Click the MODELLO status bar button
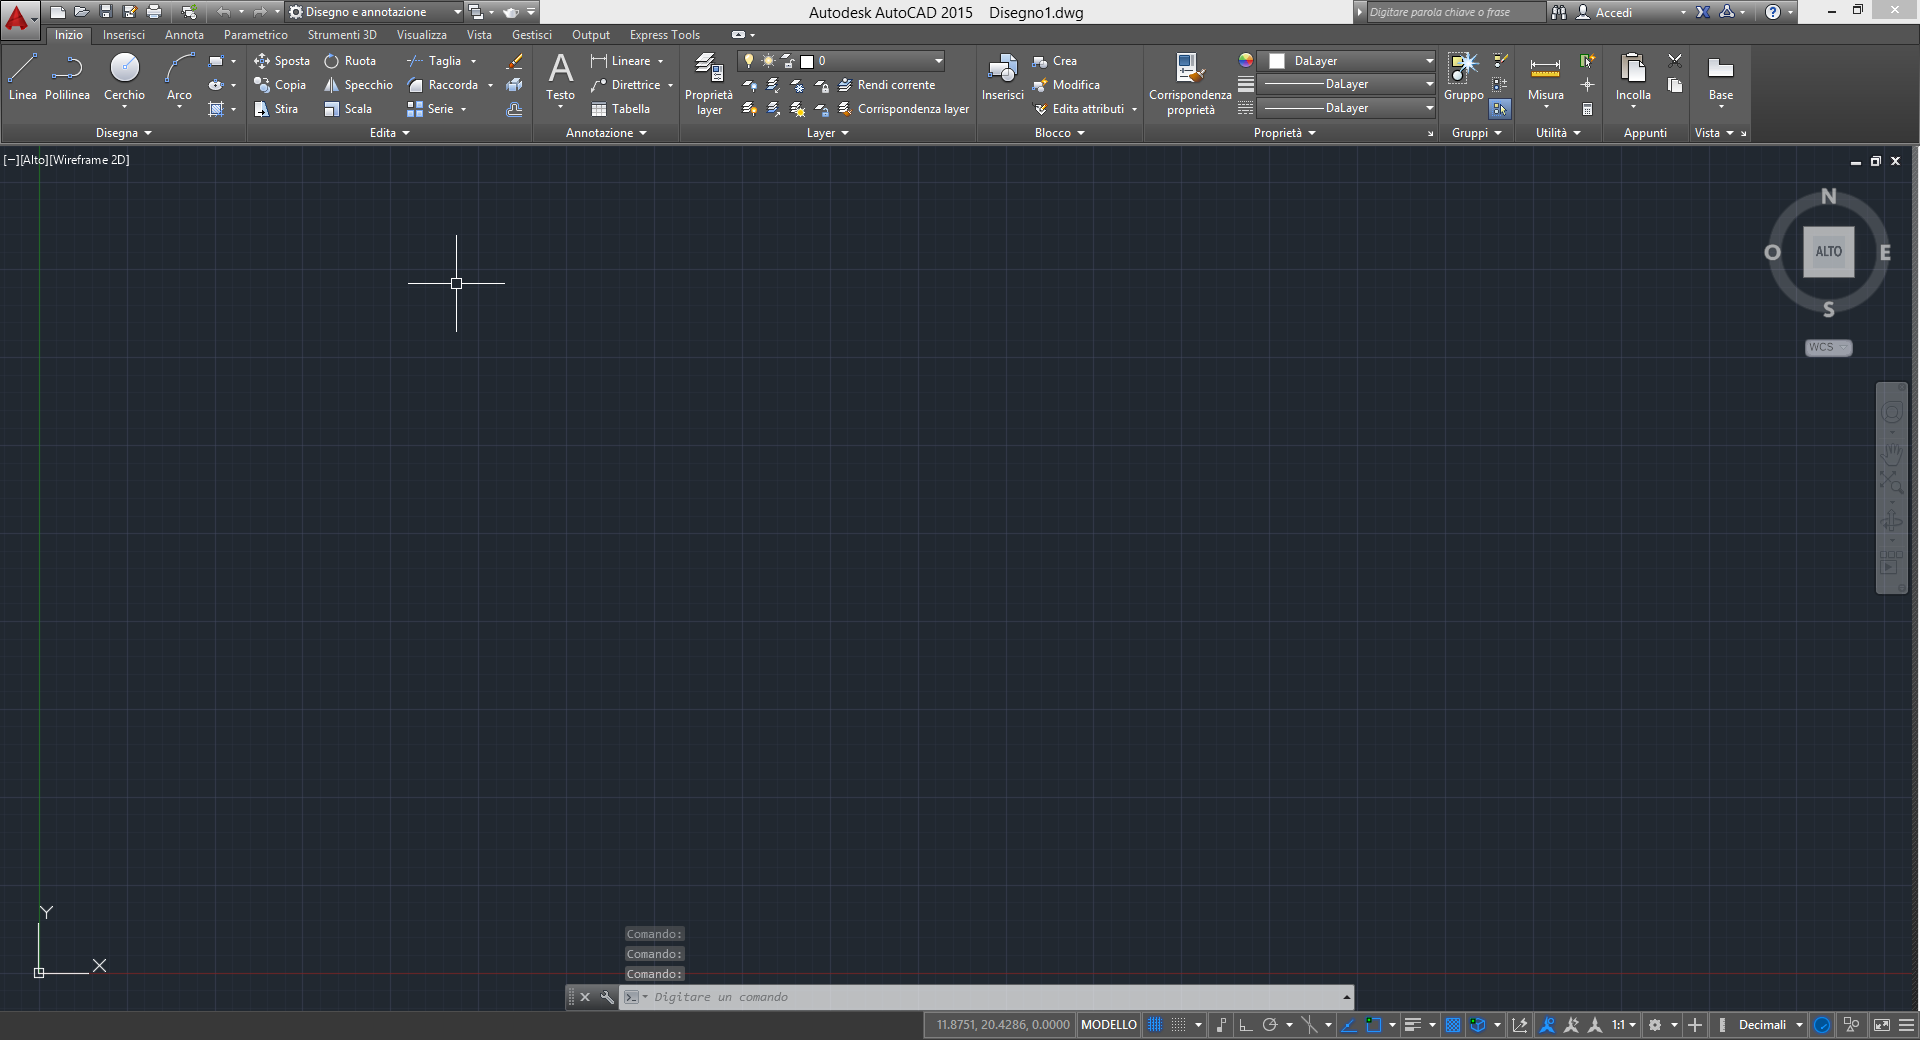 click(1108, 1025)
